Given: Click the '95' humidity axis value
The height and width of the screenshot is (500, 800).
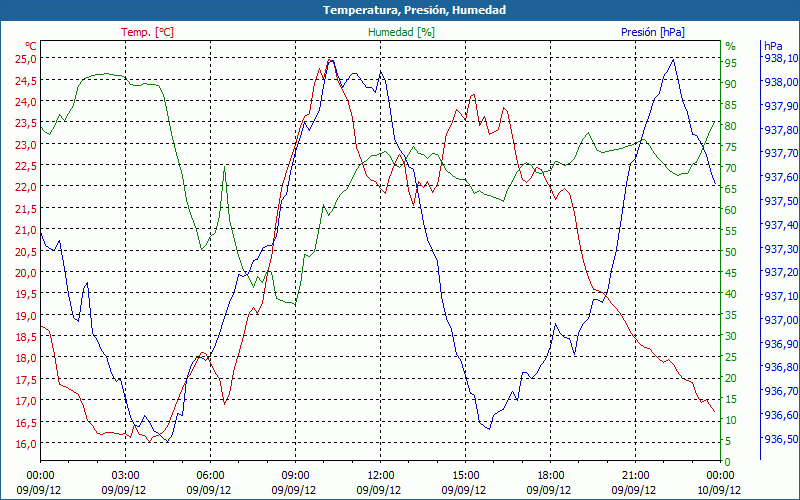Looking at the screenshot, I should (731, 63).
